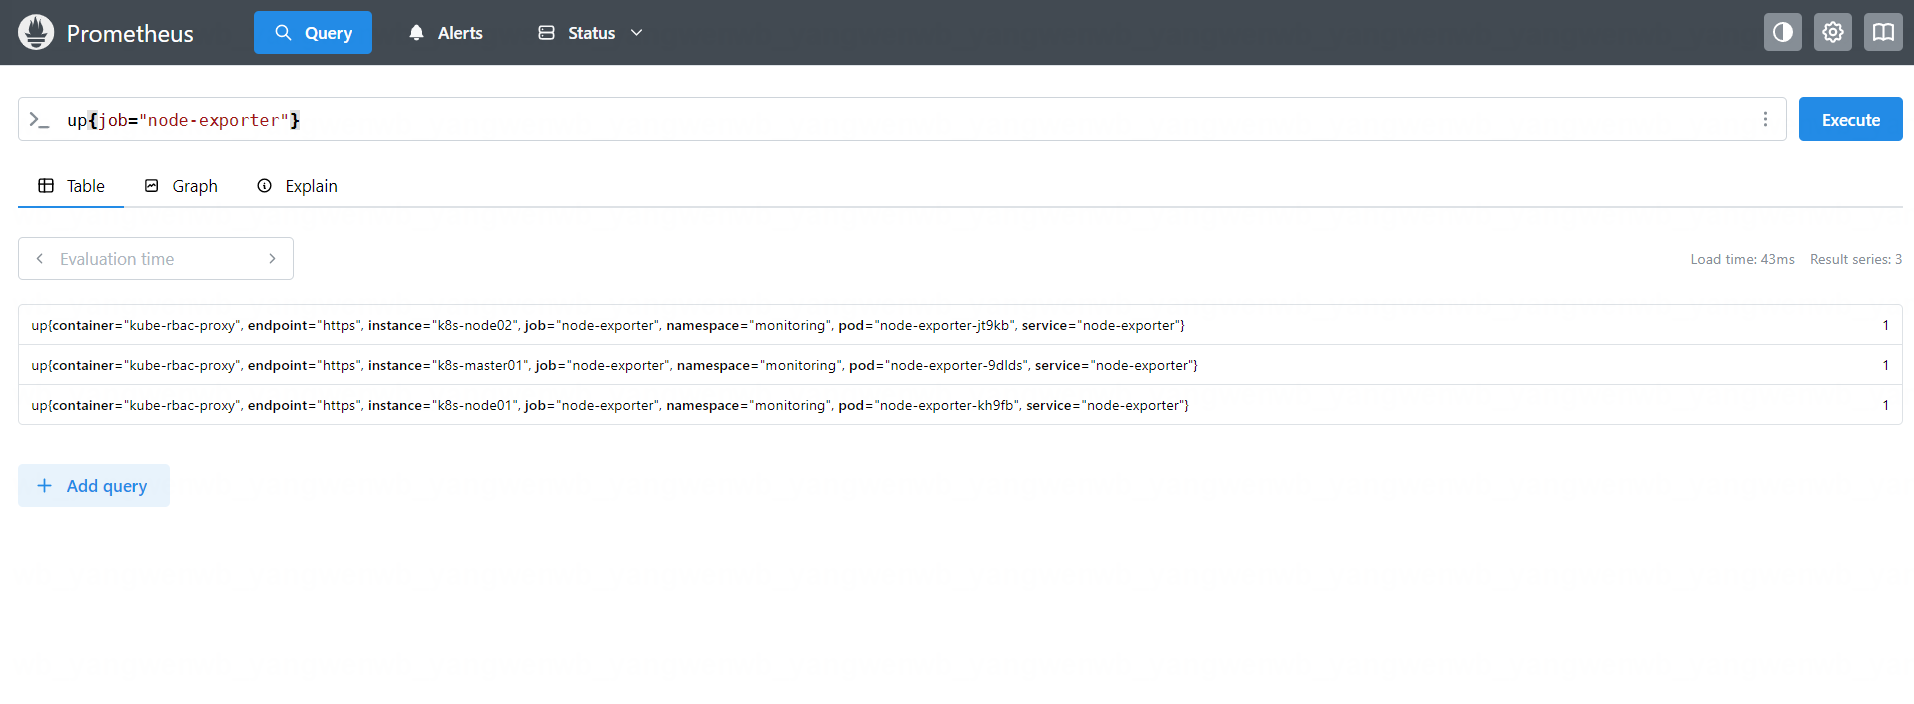
Task: Click the three-dot query options menu
Action: 1765,120
